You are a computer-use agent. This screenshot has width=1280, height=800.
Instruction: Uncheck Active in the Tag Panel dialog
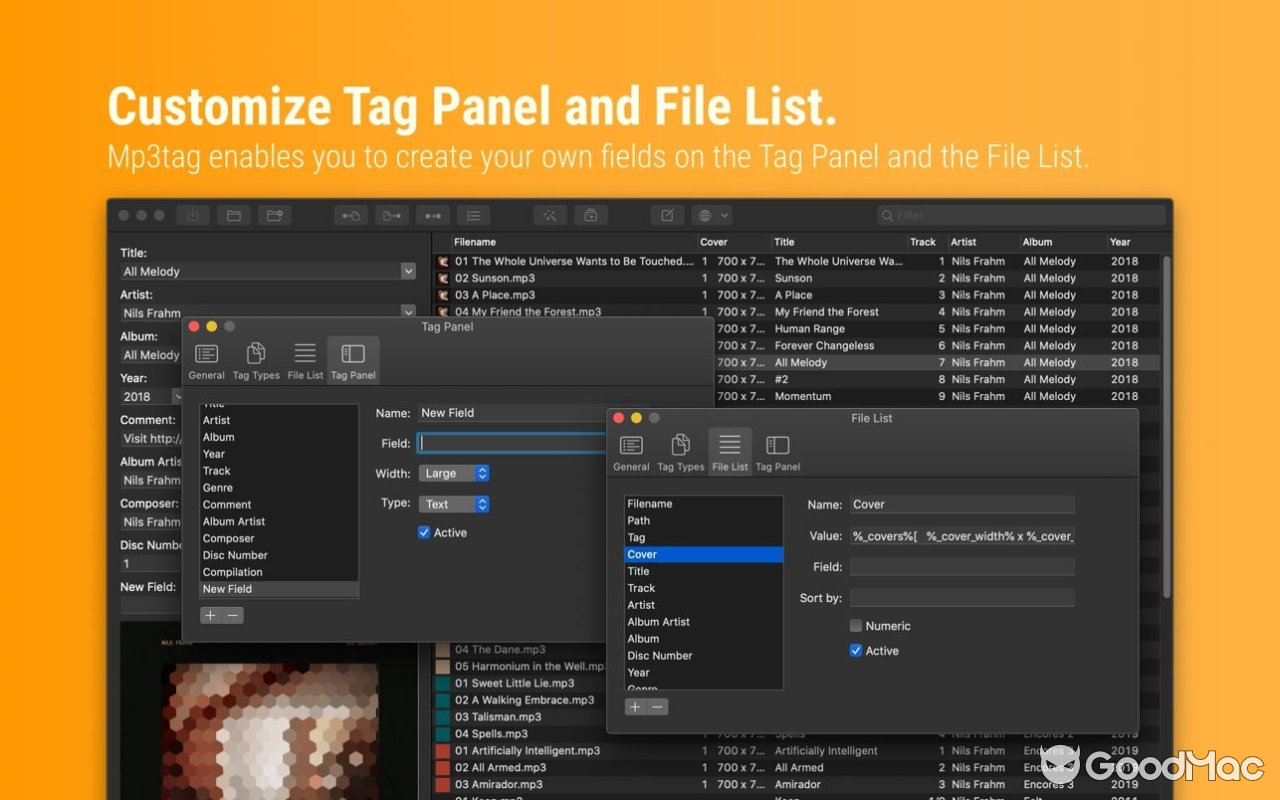point(424,532)
